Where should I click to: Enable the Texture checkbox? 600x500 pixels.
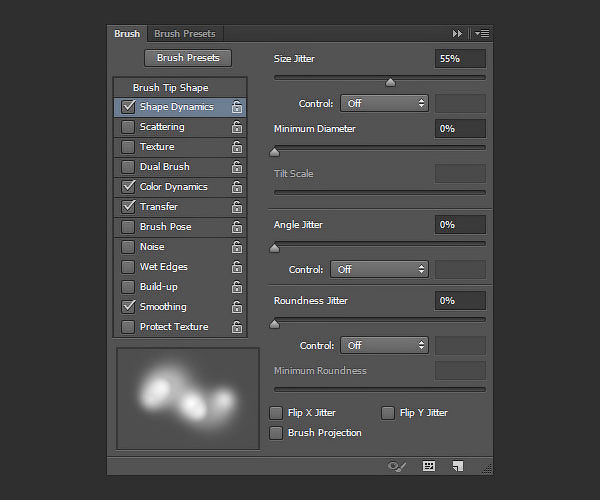point(128,147)
